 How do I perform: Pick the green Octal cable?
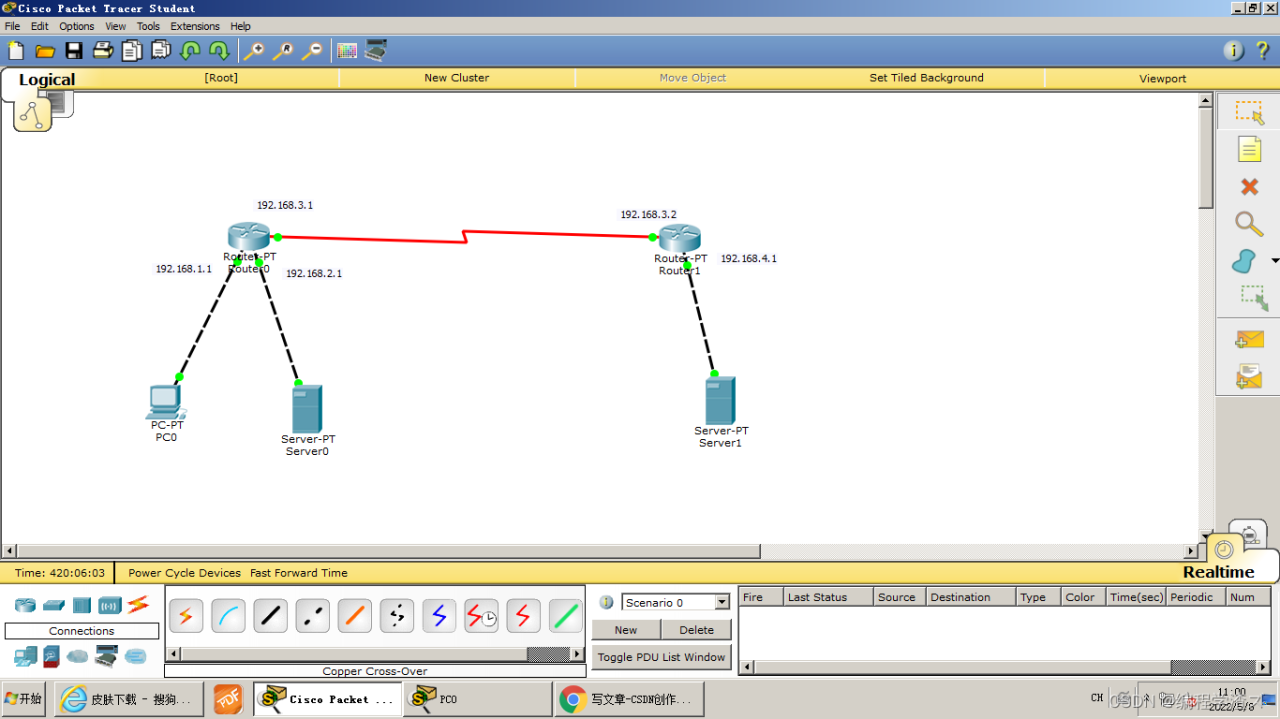click(x=565, y=616)
